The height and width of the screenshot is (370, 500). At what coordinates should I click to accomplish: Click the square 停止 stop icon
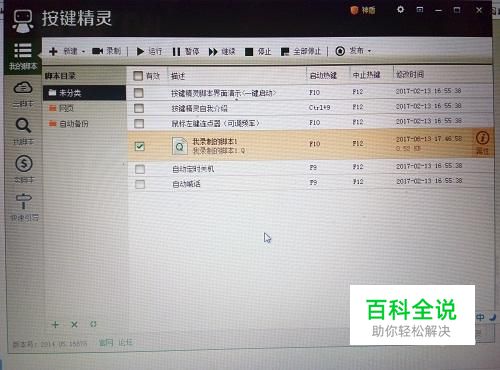pos(249,52)
